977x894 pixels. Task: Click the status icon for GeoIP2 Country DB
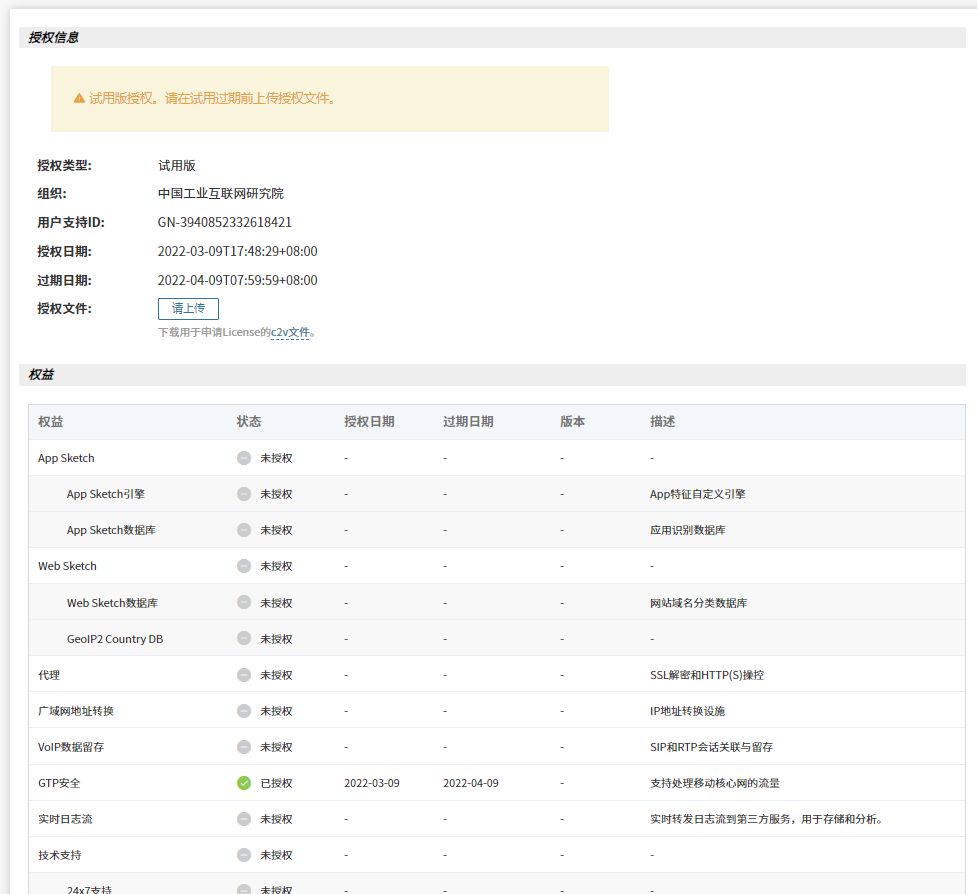(x=244, y=639)
